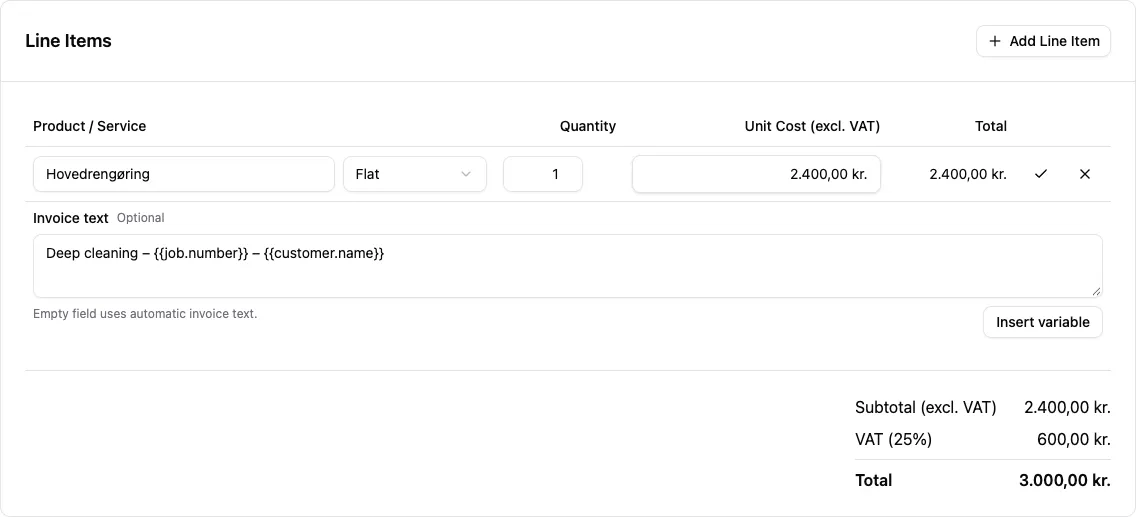Click the subtotal amount 2.400,00 kr.
This screenshot has width=1136, height=517.
pyautogui.click(x=1067, y=408)
